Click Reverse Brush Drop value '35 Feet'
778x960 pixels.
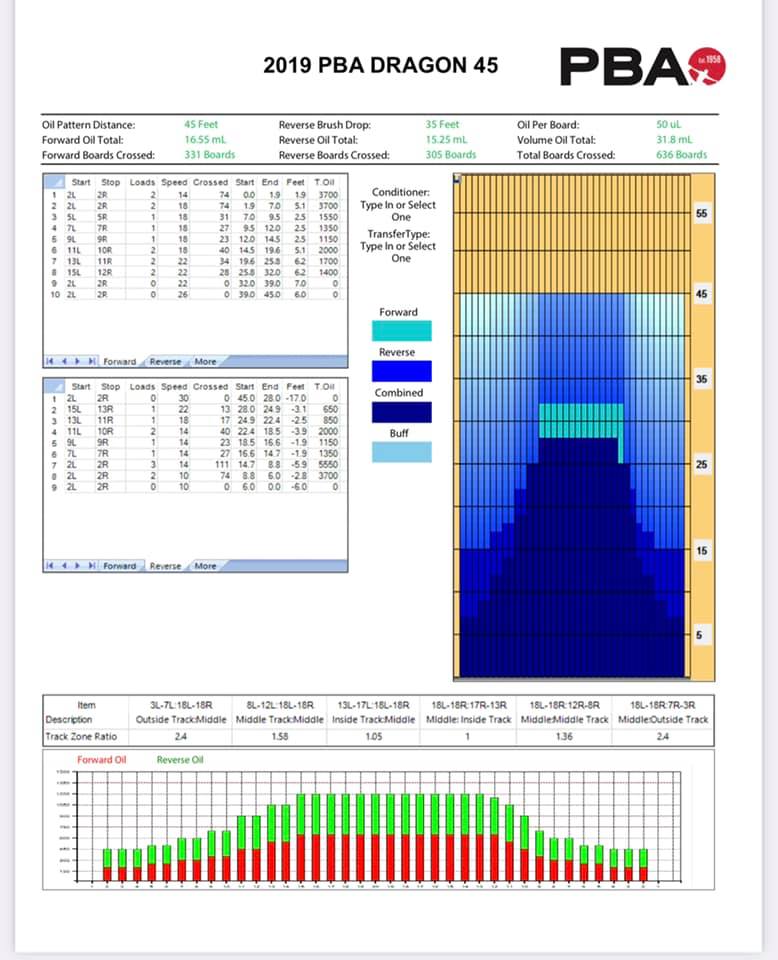coord(443,124)
